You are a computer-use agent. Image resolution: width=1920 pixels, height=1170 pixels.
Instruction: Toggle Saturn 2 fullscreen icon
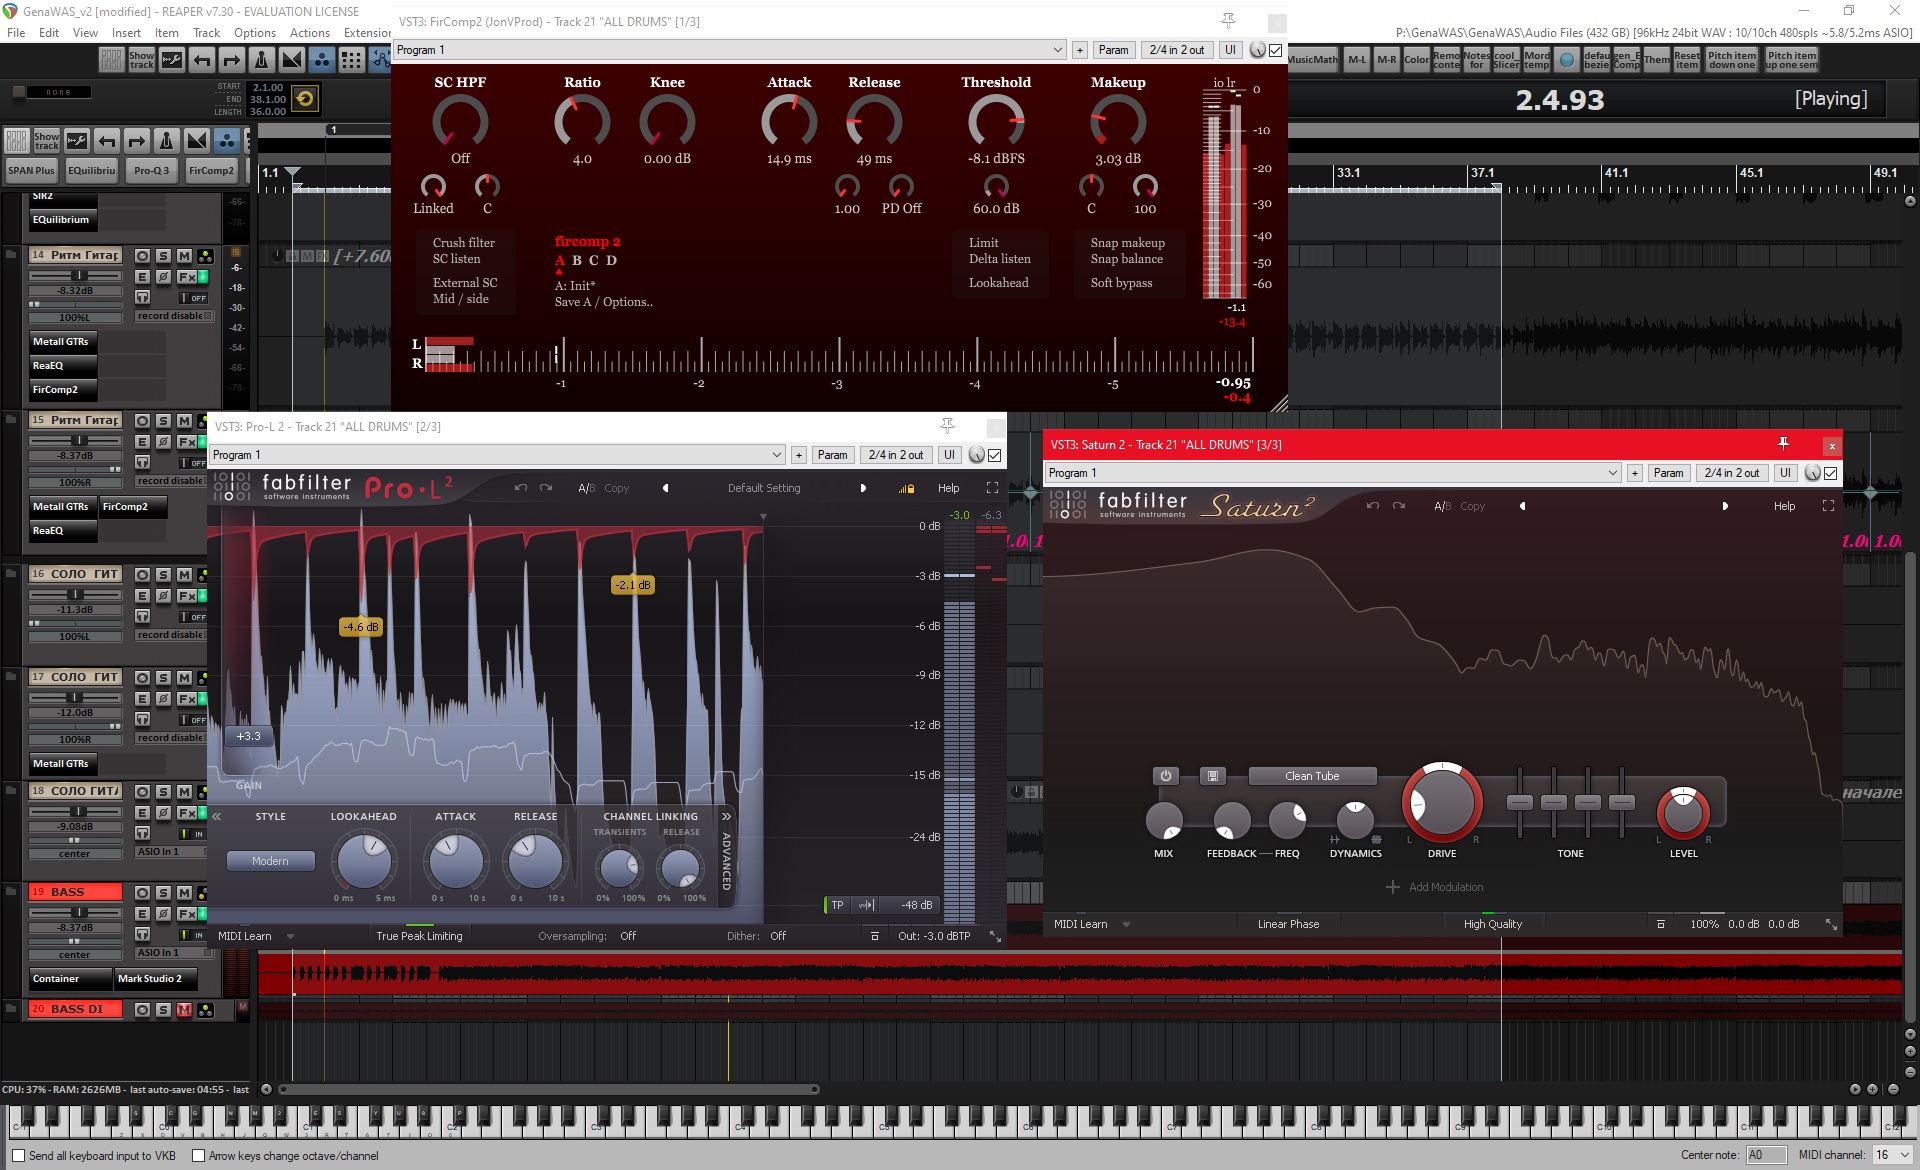1828,506
